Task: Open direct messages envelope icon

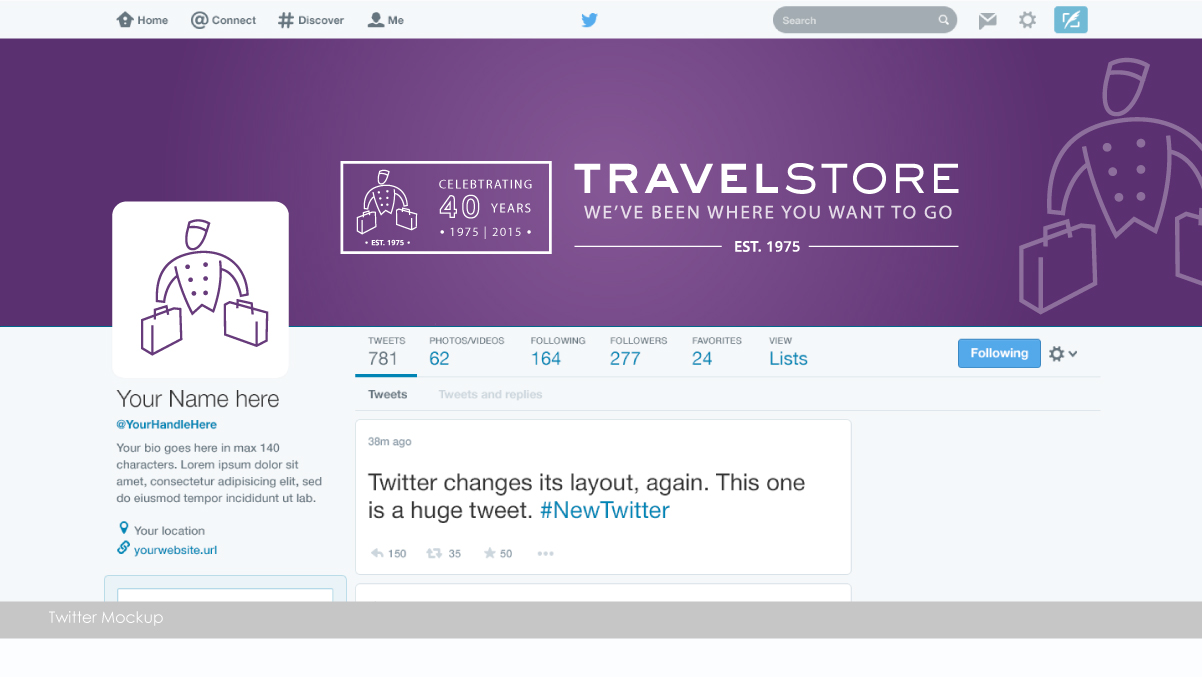Action: click(x=987, y=20)
